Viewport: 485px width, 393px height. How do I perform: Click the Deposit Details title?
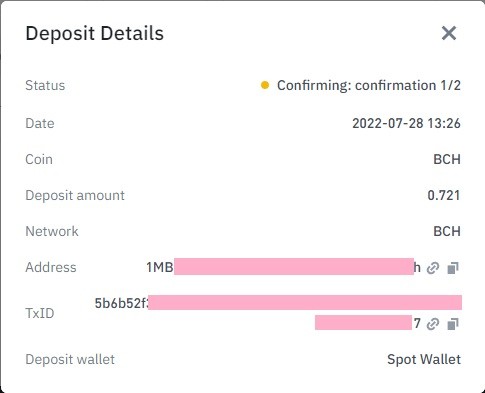pos(95,34)
